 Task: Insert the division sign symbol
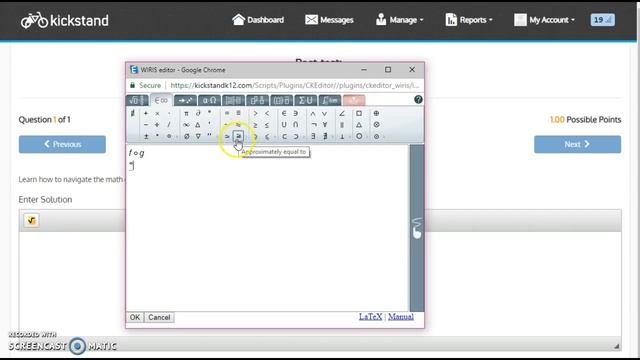(x=157, y=124)
